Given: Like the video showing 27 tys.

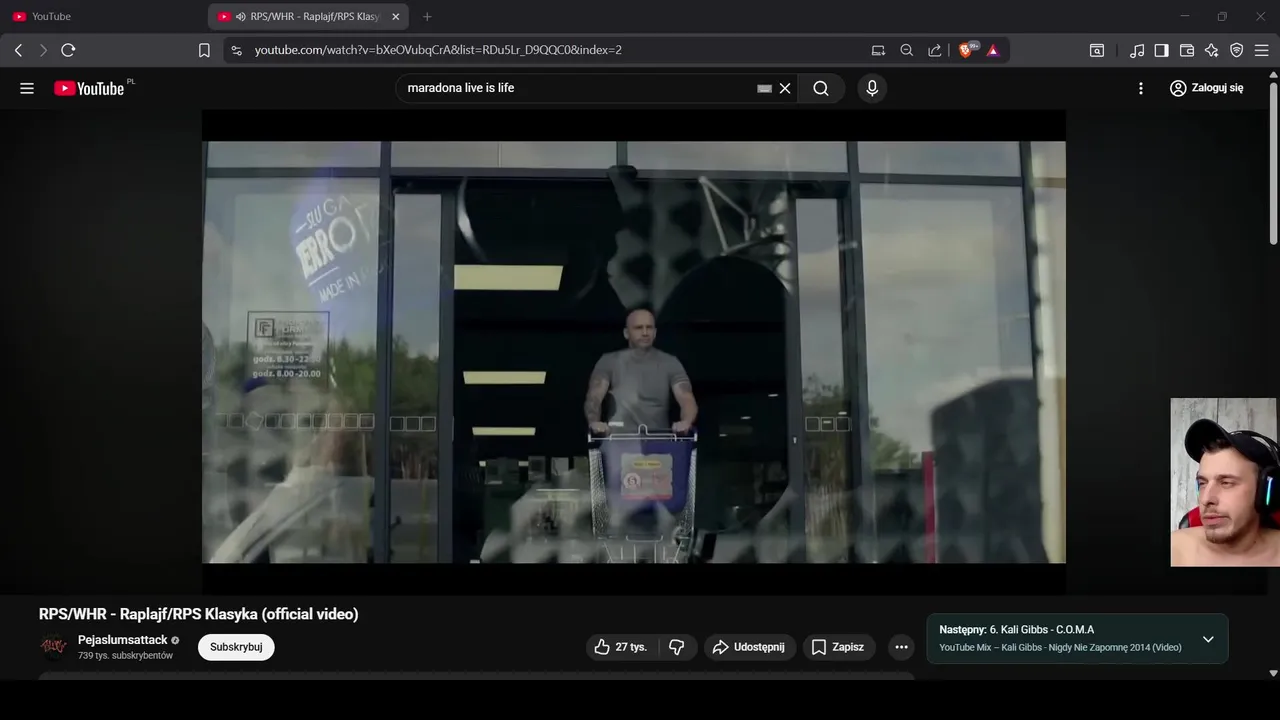Looking at the screenshot, I should (620, 647).
